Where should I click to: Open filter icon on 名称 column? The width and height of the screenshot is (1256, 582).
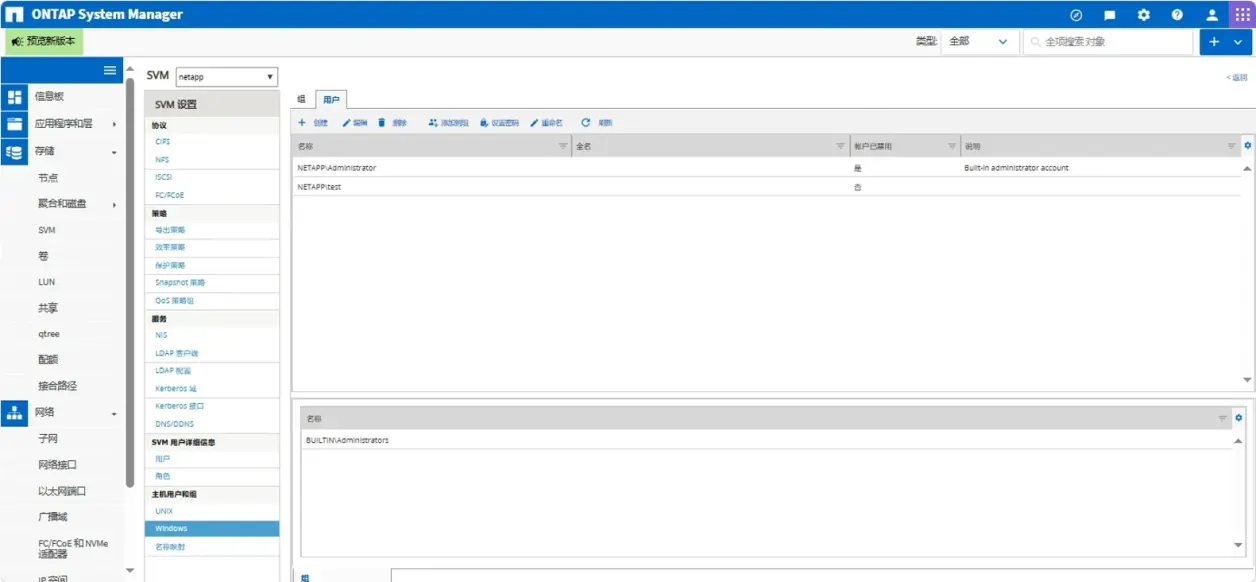tap(562, 146)
